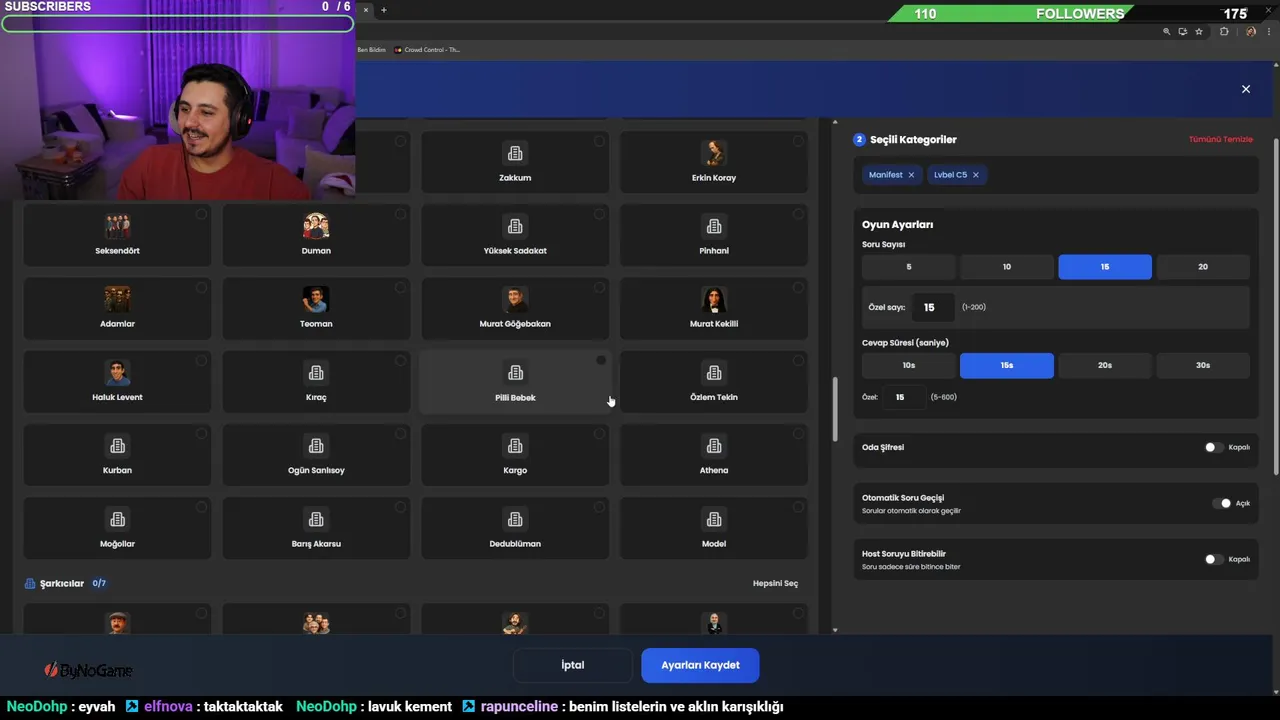Set answer time to 15s

coord(1007,365)
